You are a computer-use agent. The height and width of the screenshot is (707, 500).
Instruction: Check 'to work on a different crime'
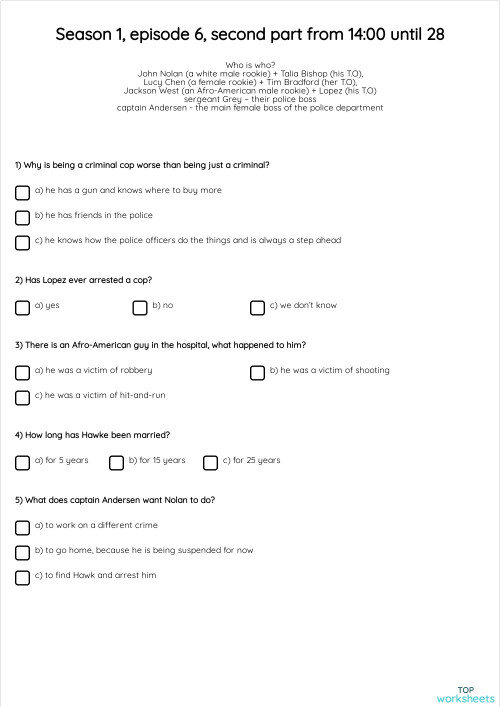coord(22,528)
